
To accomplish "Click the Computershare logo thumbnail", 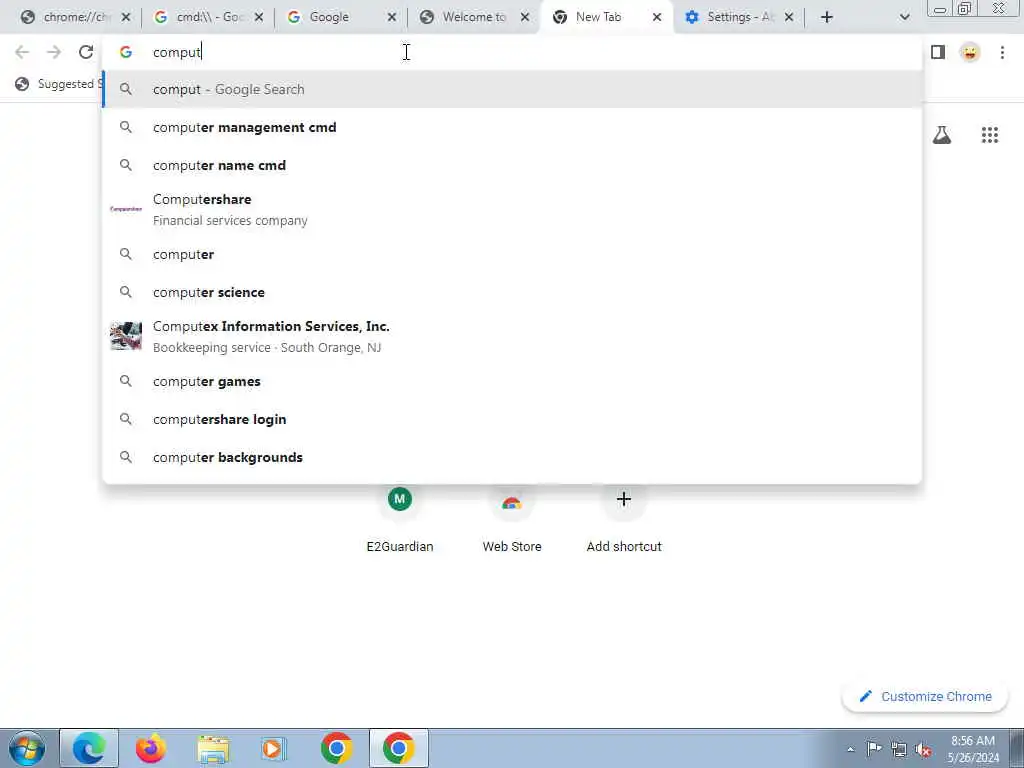I will click(x=126, y=209).
